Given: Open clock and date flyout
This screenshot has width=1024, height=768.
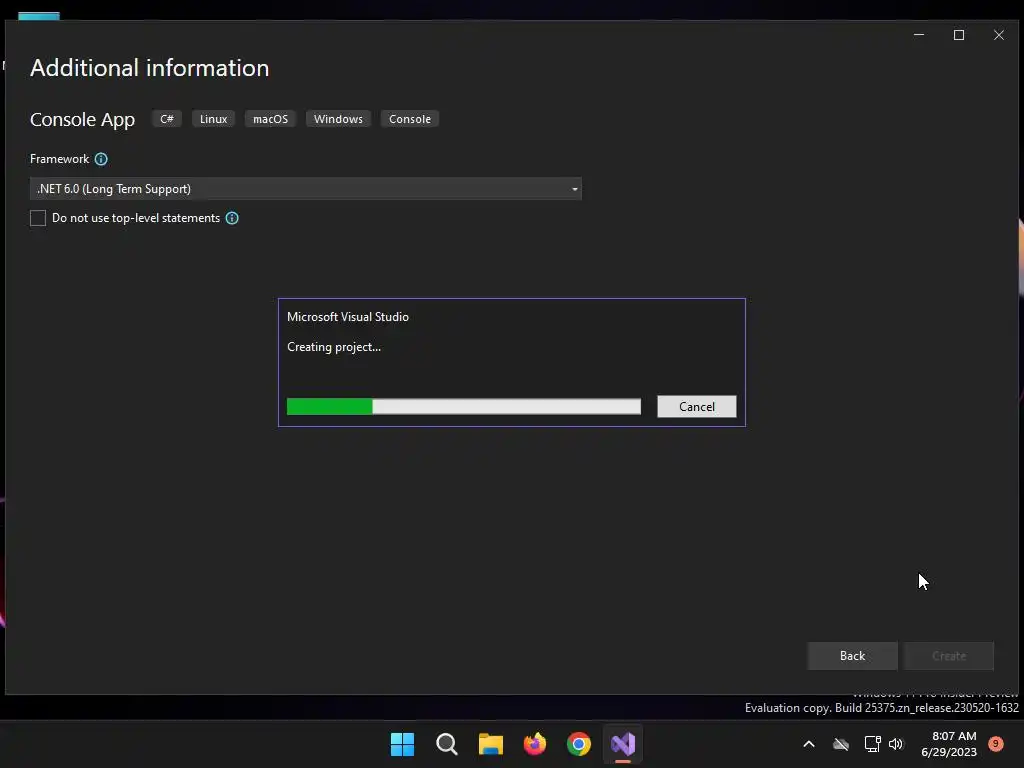Looking at the screenshot, I should (949, 744).
